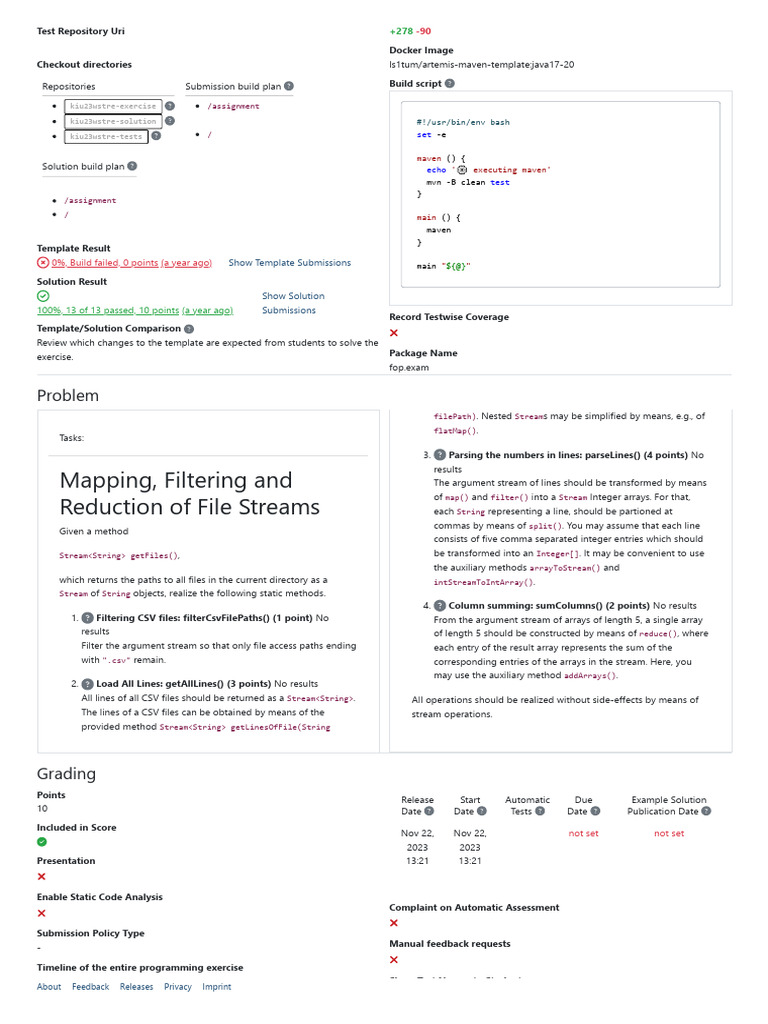Click the Included in Score green checkmark

point(42,842)
